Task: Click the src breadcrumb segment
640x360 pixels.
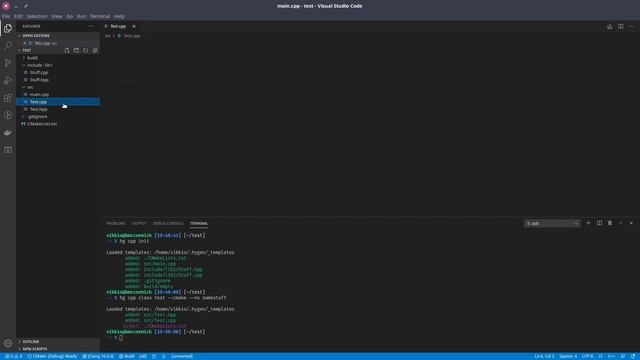Action: [x=107, y=36]
